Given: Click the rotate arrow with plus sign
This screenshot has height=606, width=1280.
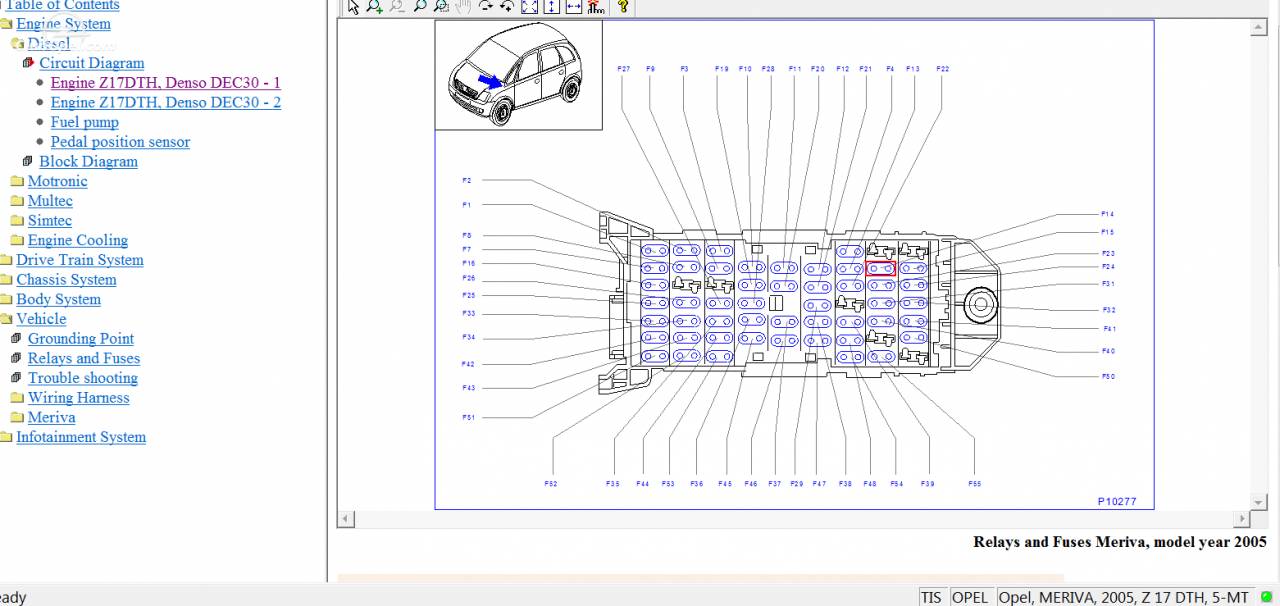Looking at the screenshot, I should 507,7.
